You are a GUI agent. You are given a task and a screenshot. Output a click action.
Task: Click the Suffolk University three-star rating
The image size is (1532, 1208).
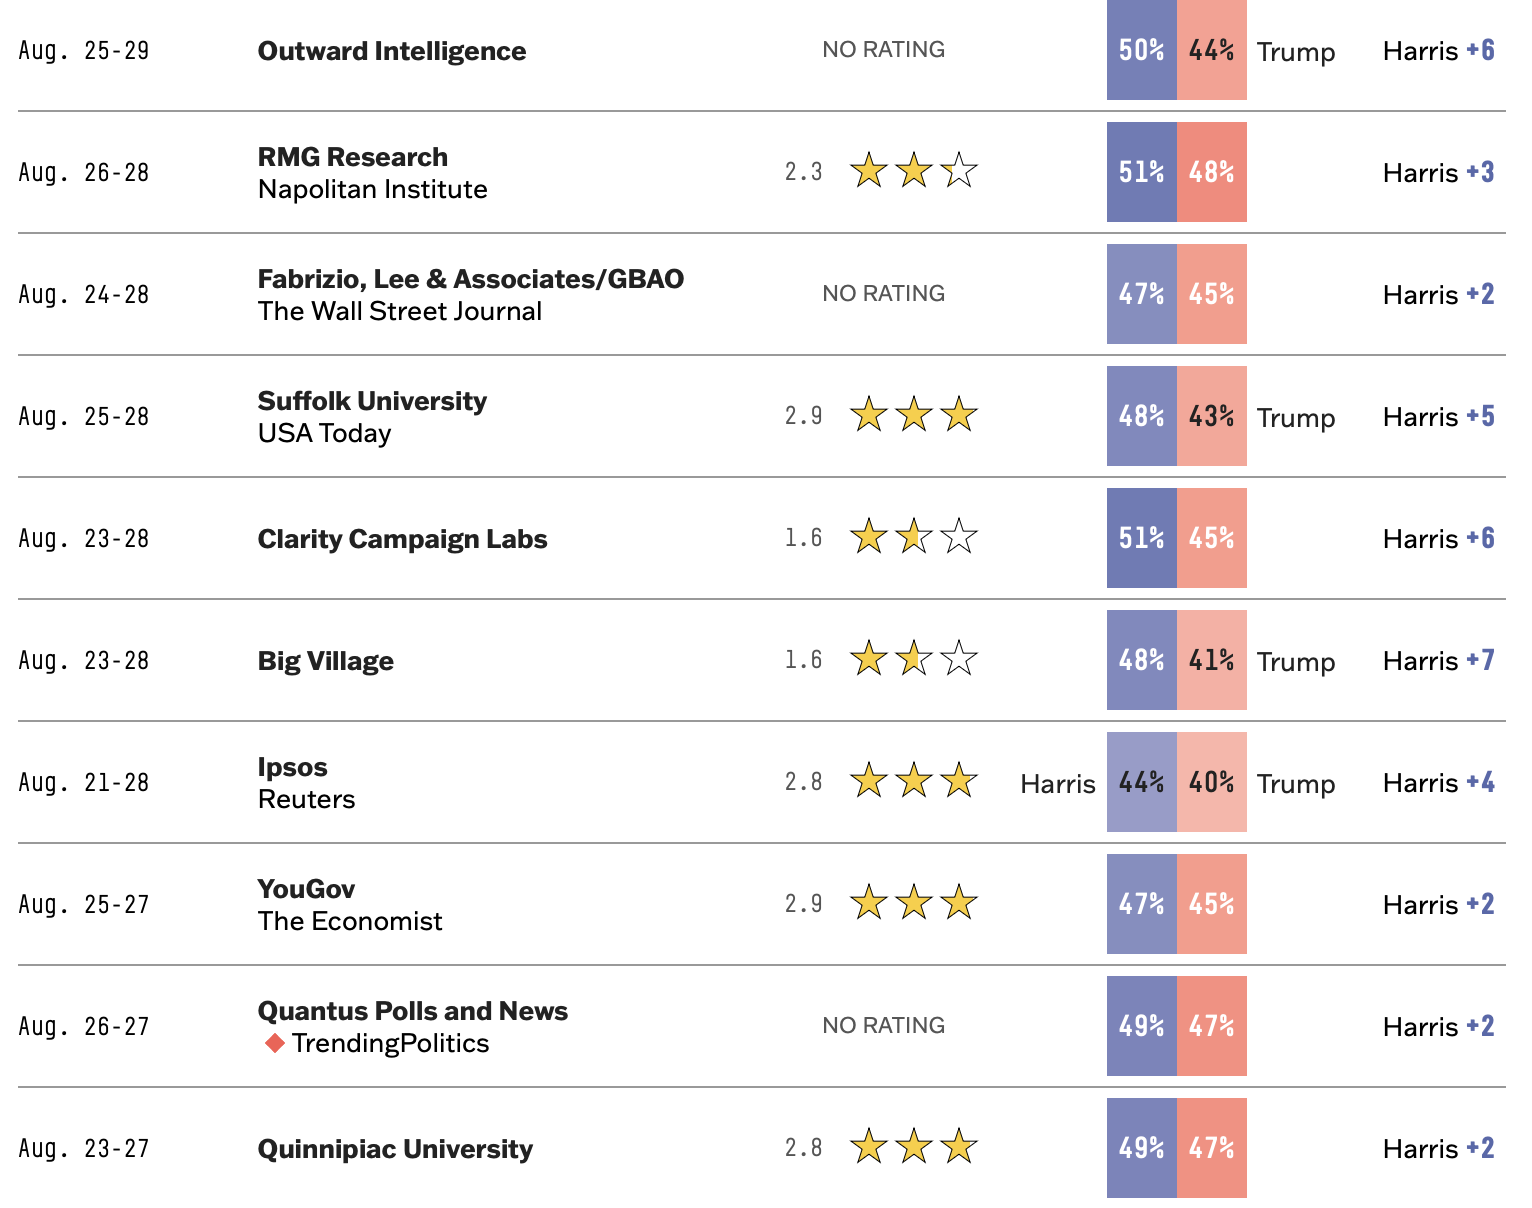click(x=914, y=415)
